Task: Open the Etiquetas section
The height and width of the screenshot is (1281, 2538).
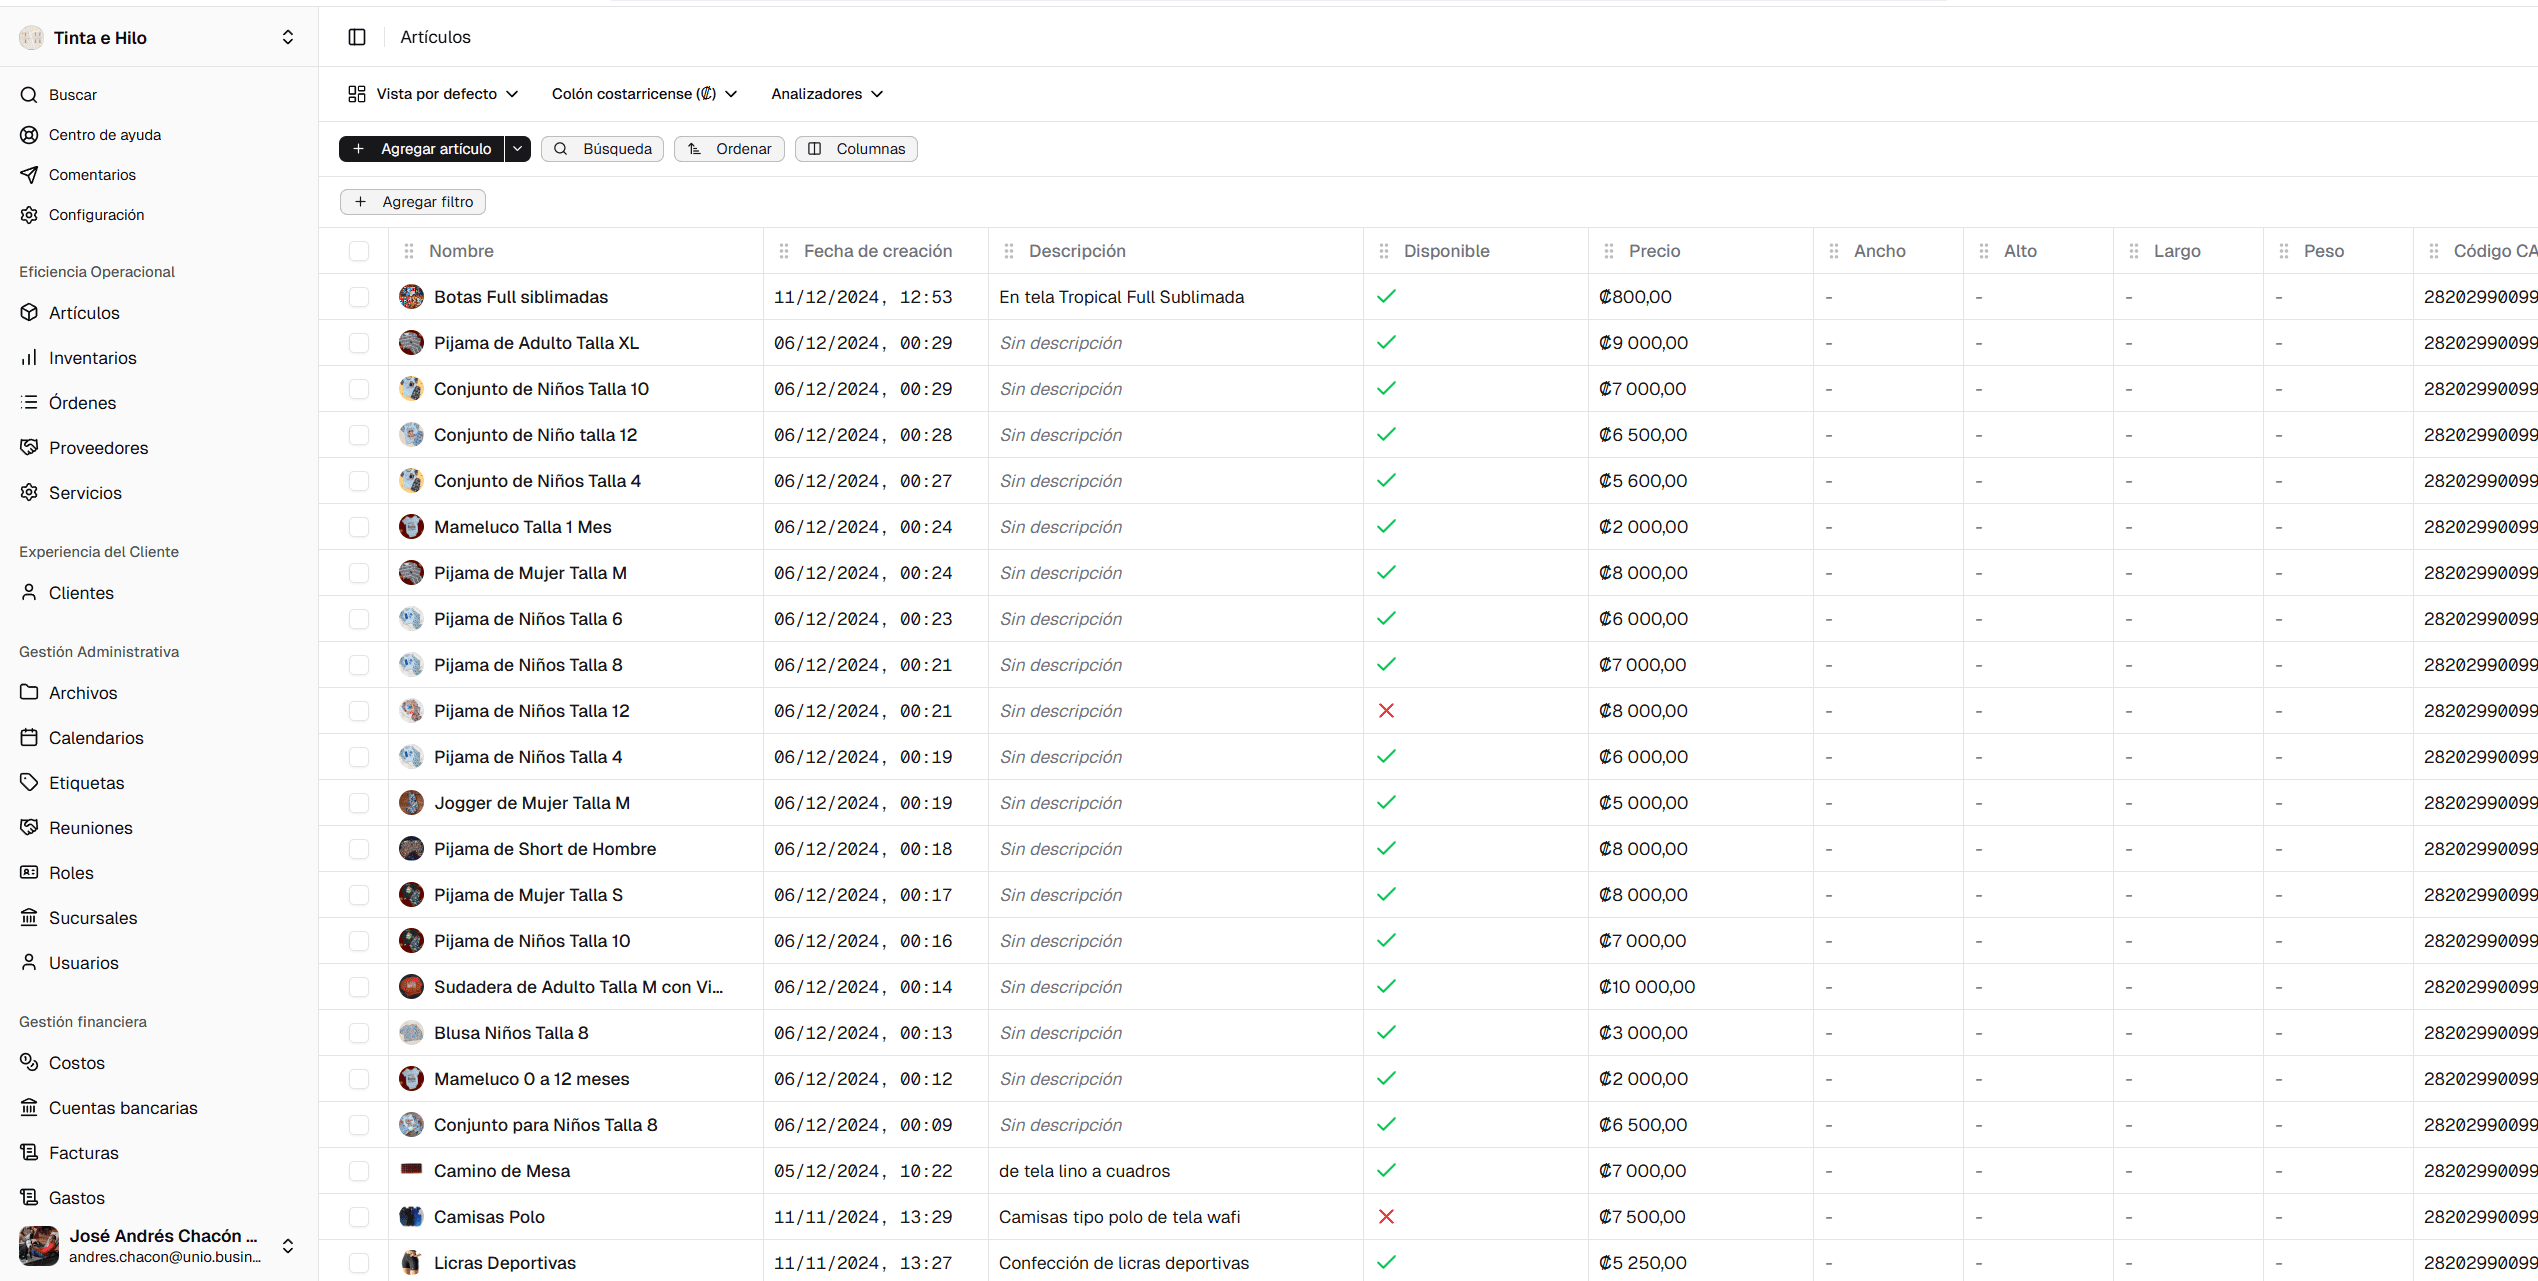Action: pyautogui.click(x=86, y=782)
